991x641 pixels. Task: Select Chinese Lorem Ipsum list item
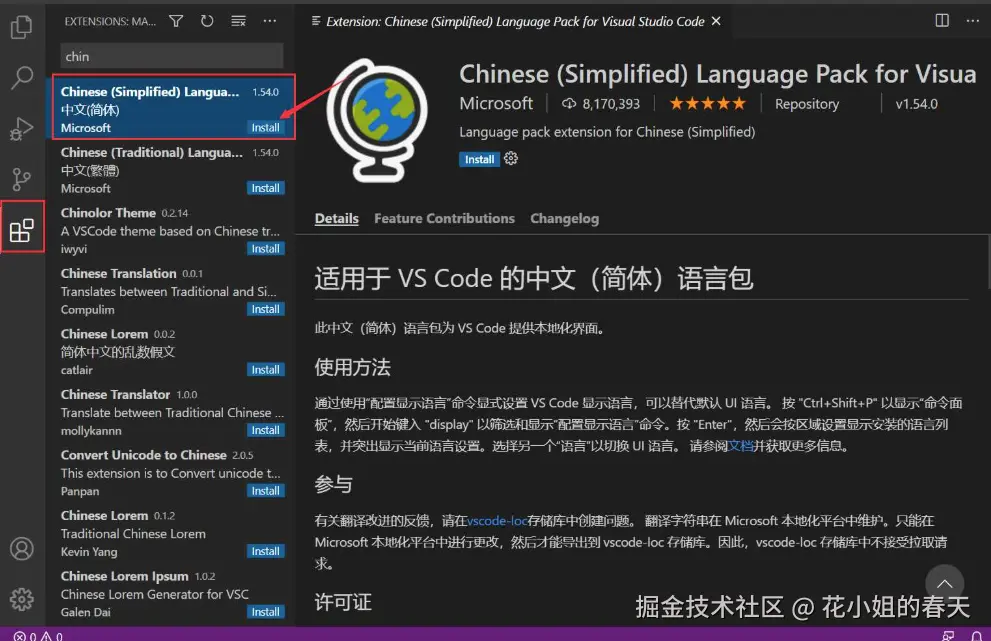(173, 592)
